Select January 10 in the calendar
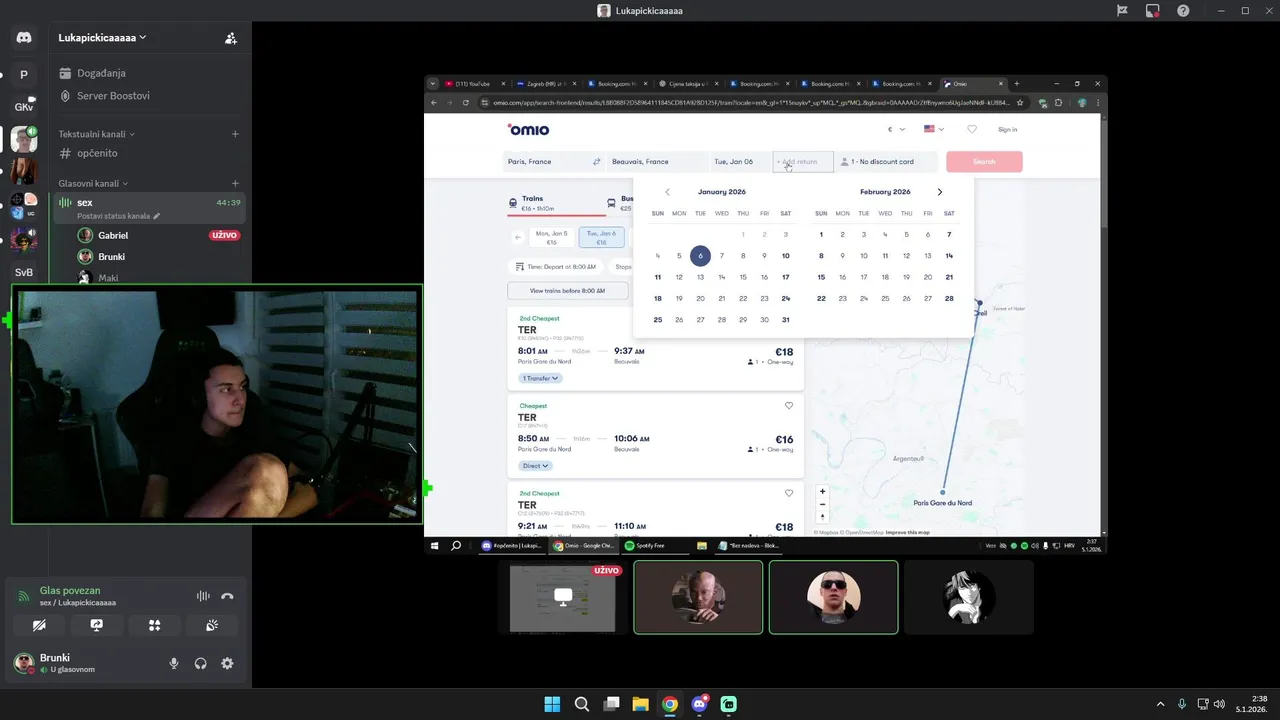Screen dimensions: 1280x720 click(786, 256)
